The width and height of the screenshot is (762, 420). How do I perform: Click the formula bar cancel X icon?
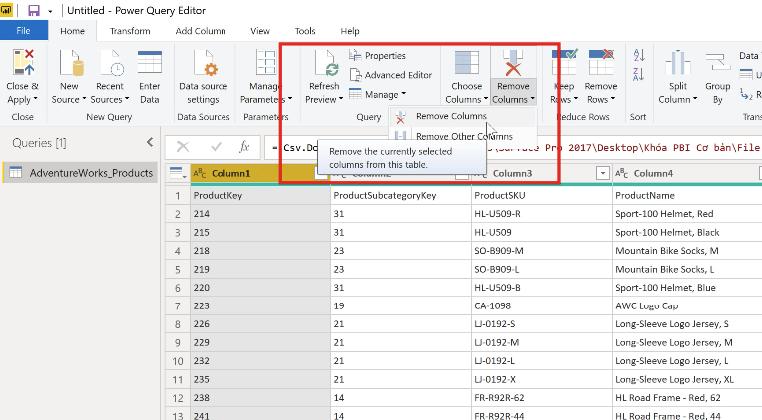pyautogui.click(x=183, y=147)
